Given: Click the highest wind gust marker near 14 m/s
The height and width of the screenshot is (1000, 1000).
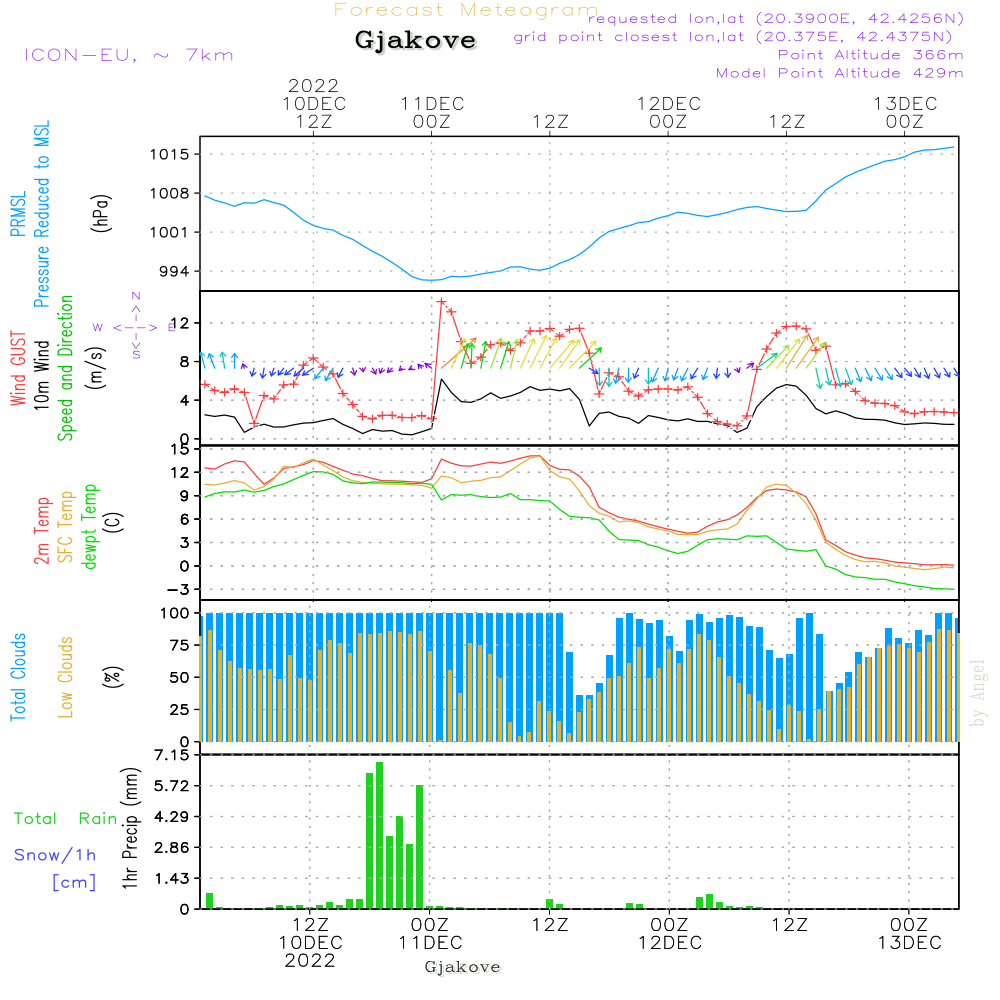Looking at the screenshot, I should point(441,302).
